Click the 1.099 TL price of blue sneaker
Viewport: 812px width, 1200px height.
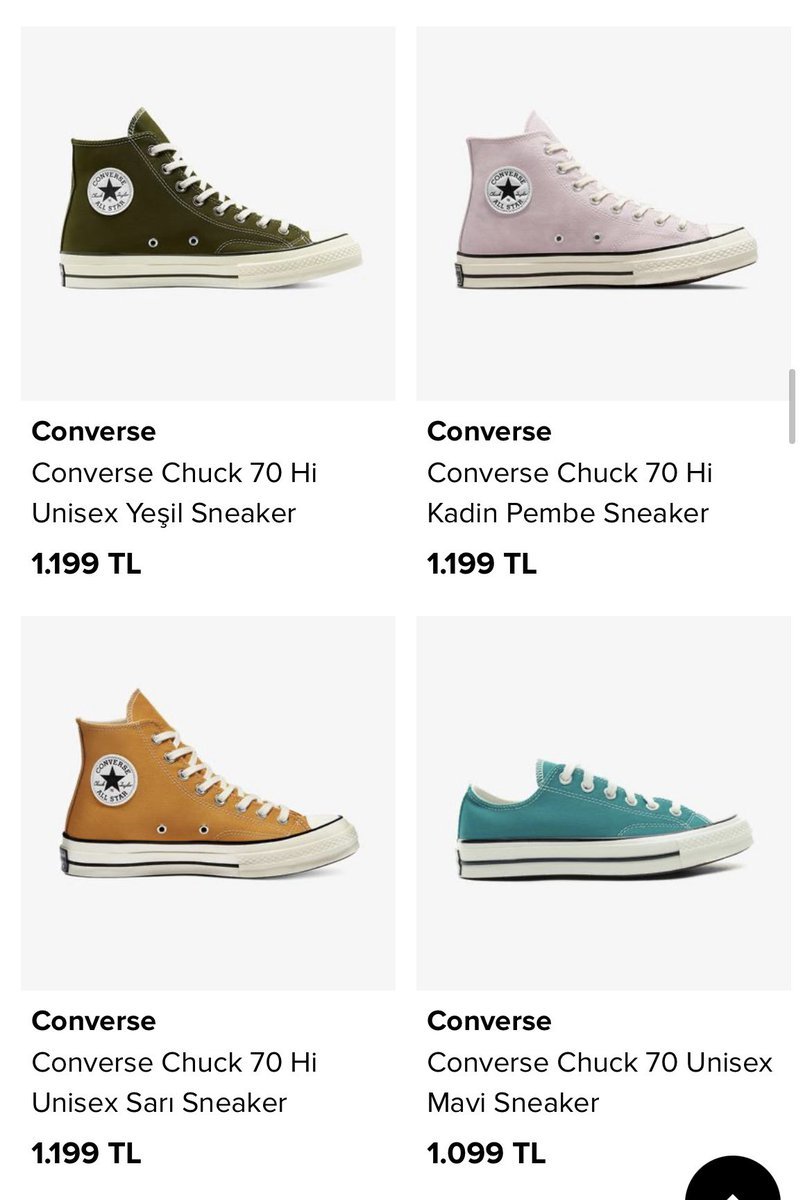[x=487, y=1153]
